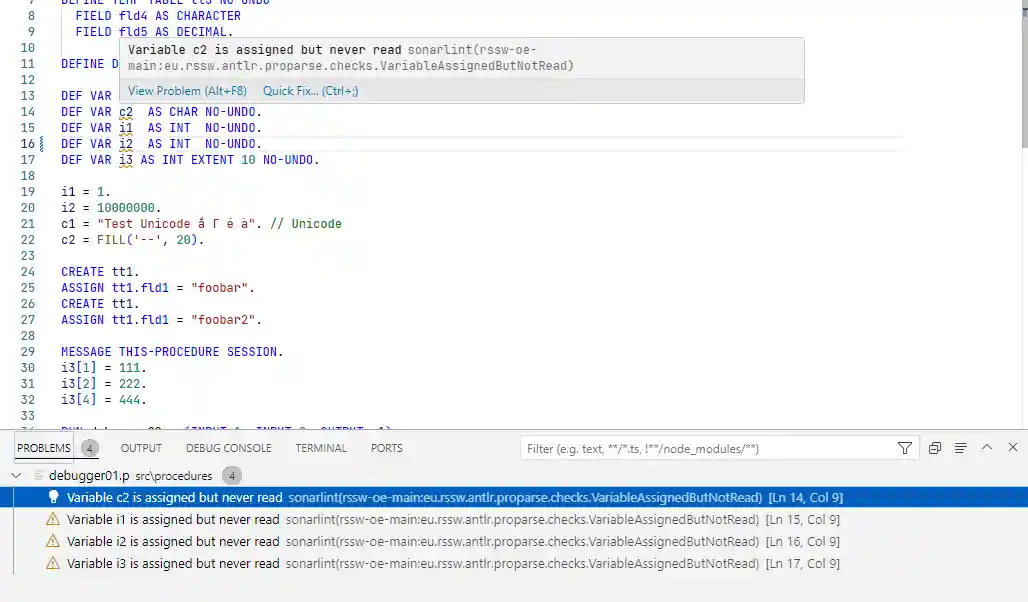Switch to the TERMINAL tab
The width and height of the screenshot is (1028, 602).
321,449
